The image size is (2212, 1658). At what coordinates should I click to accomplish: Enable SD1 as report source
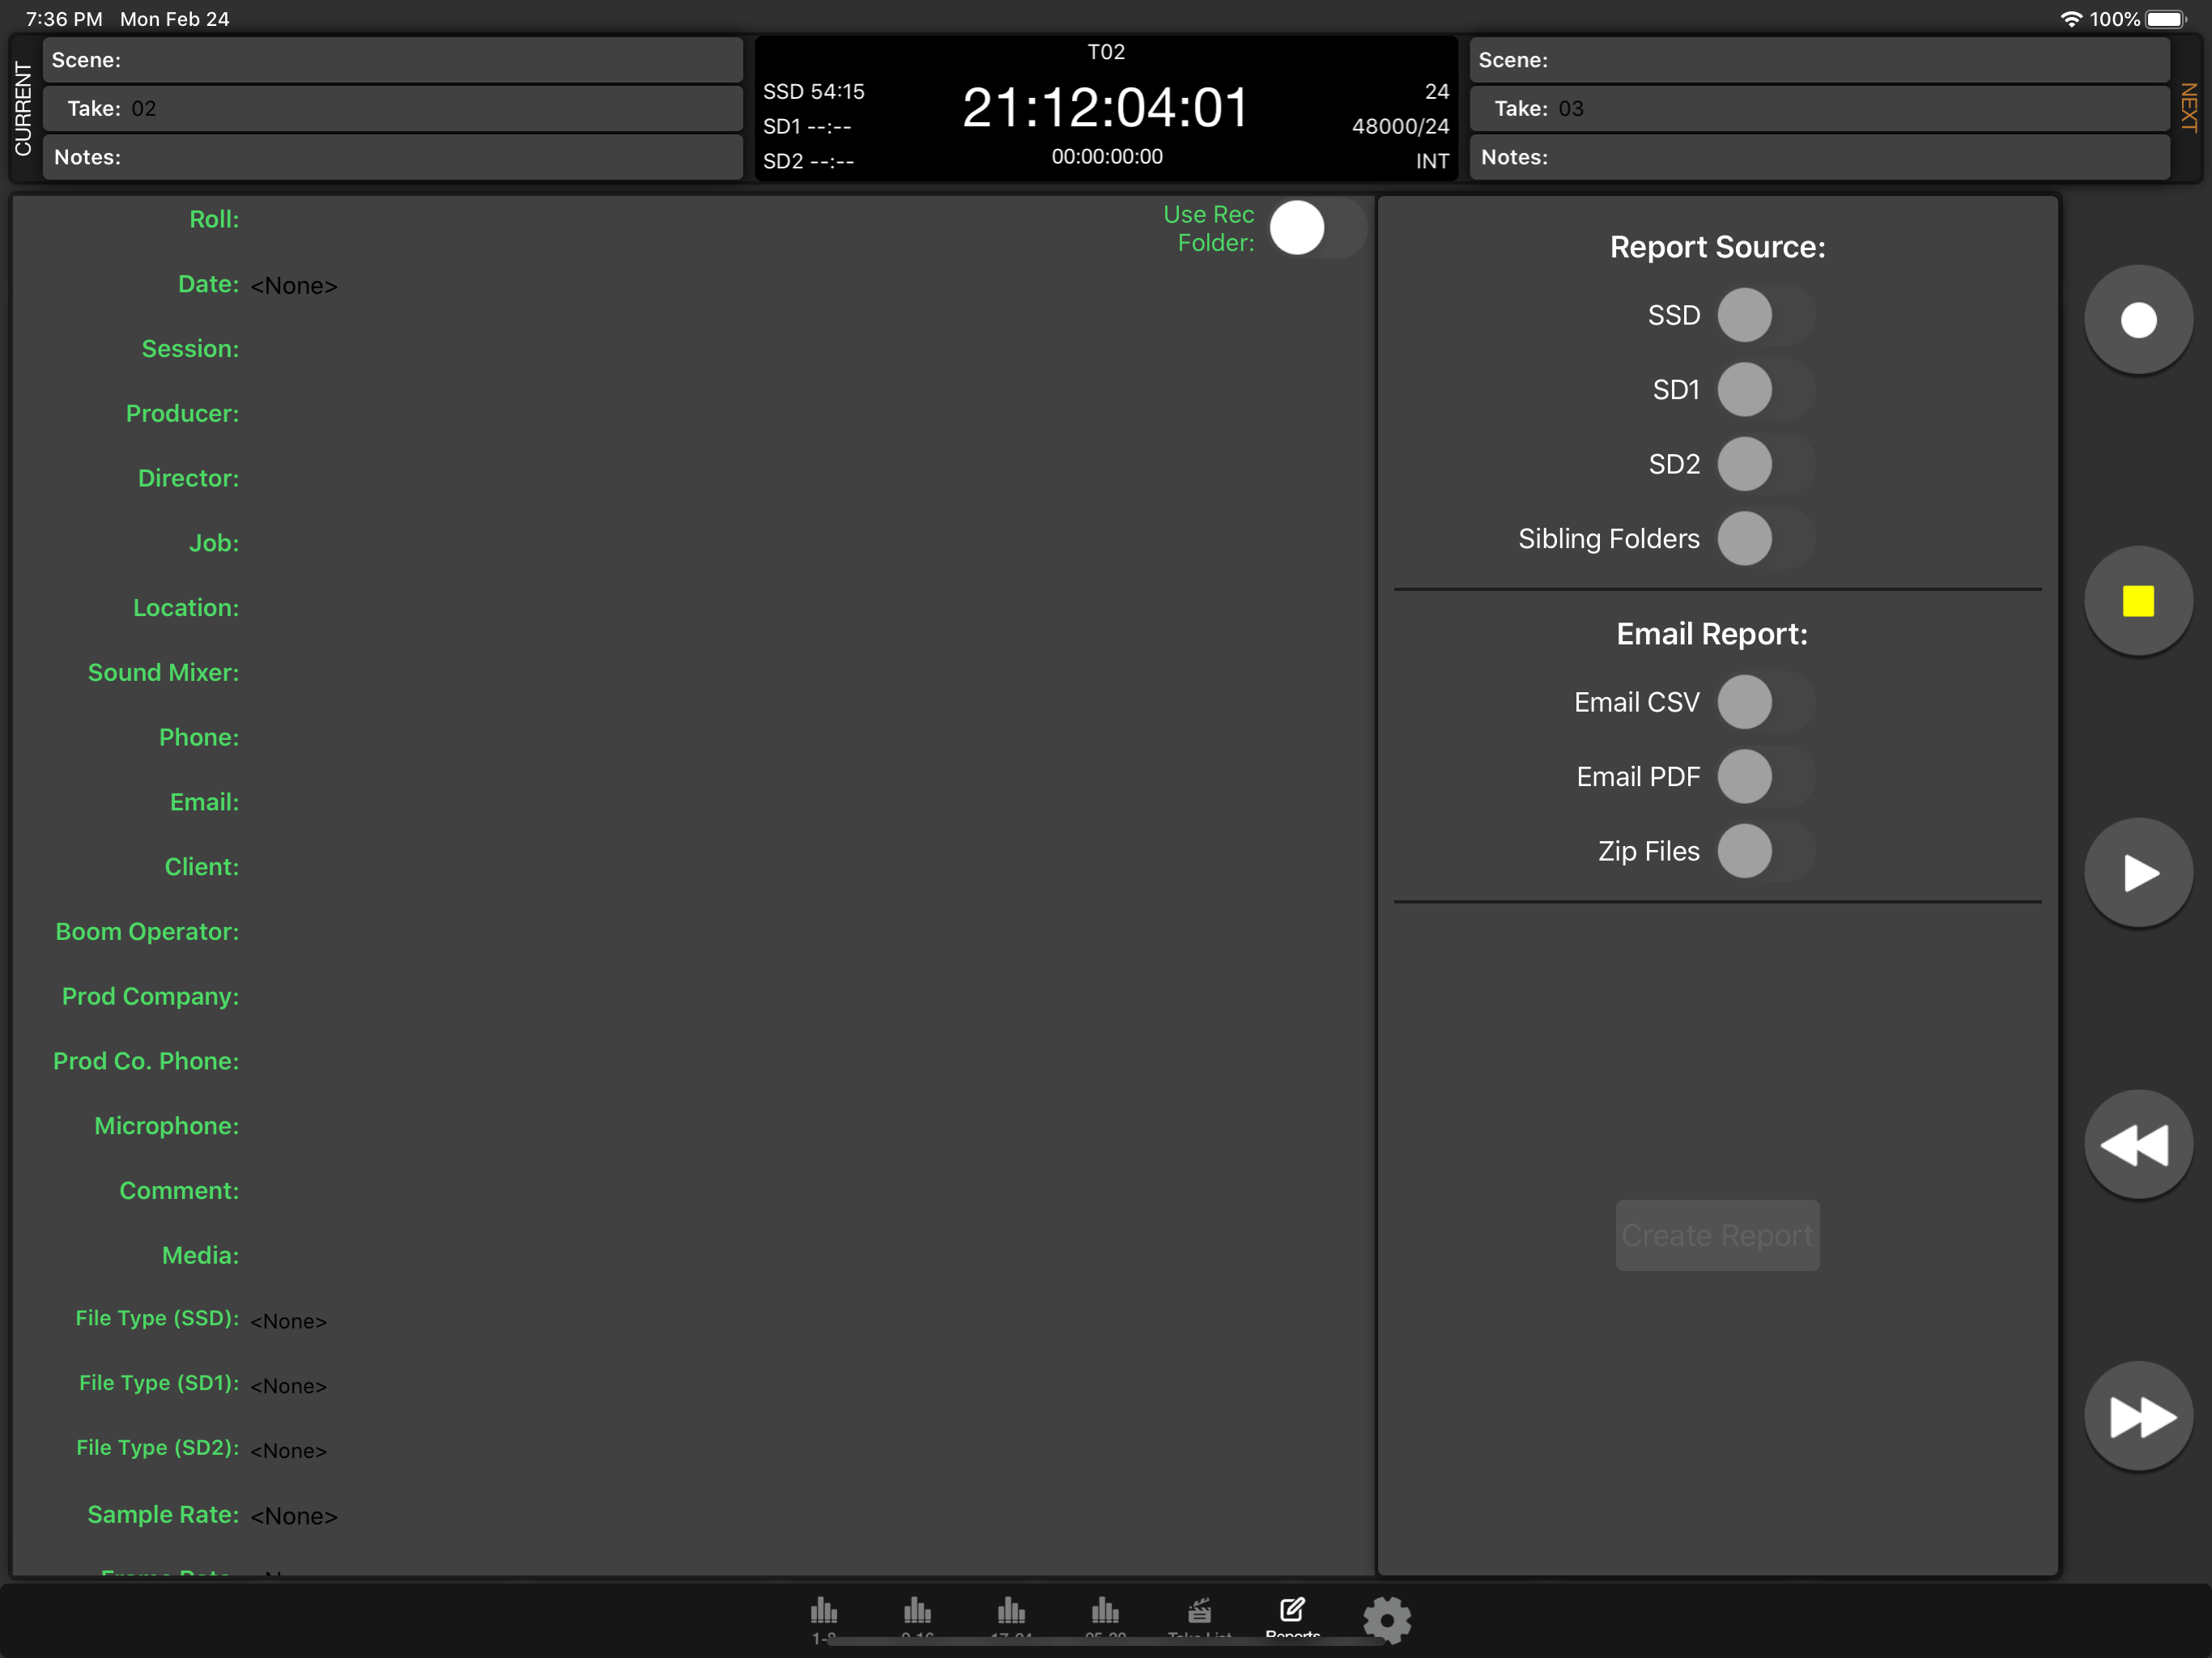point(1766,390)
